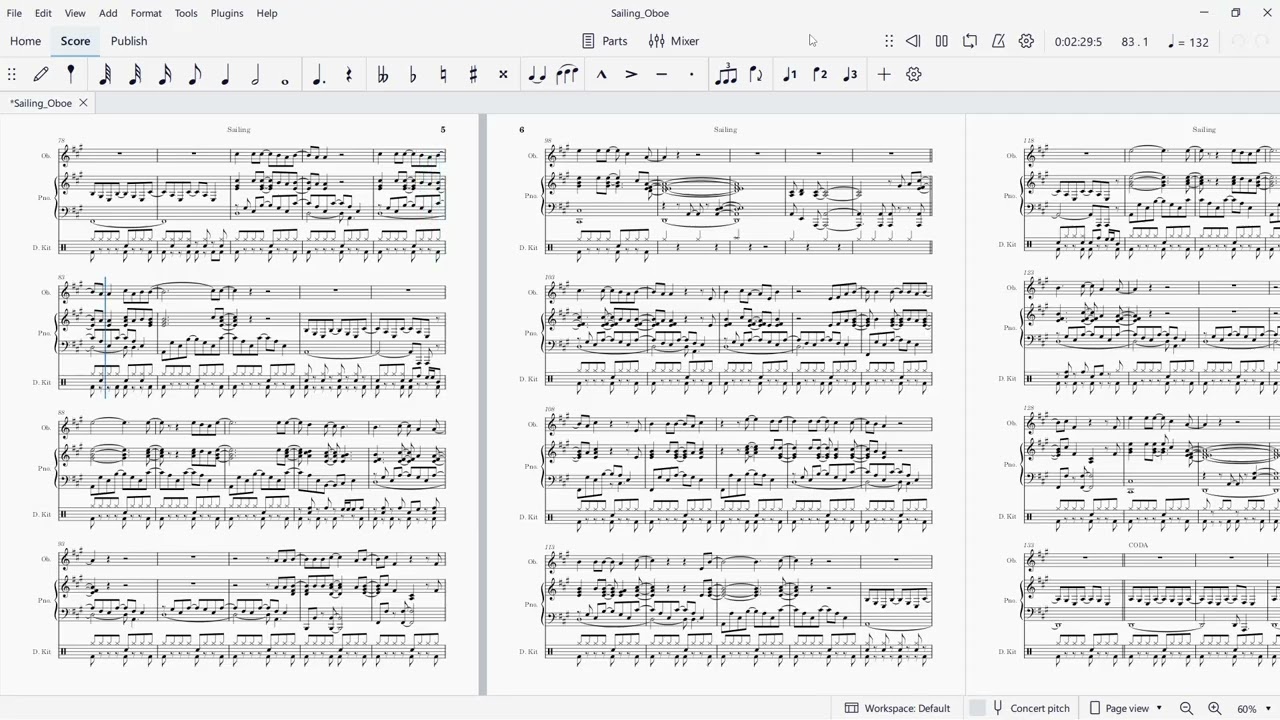Select the whole note duration
The width and height of the screenshot is (1280, 720).
(x=285, y=79)
